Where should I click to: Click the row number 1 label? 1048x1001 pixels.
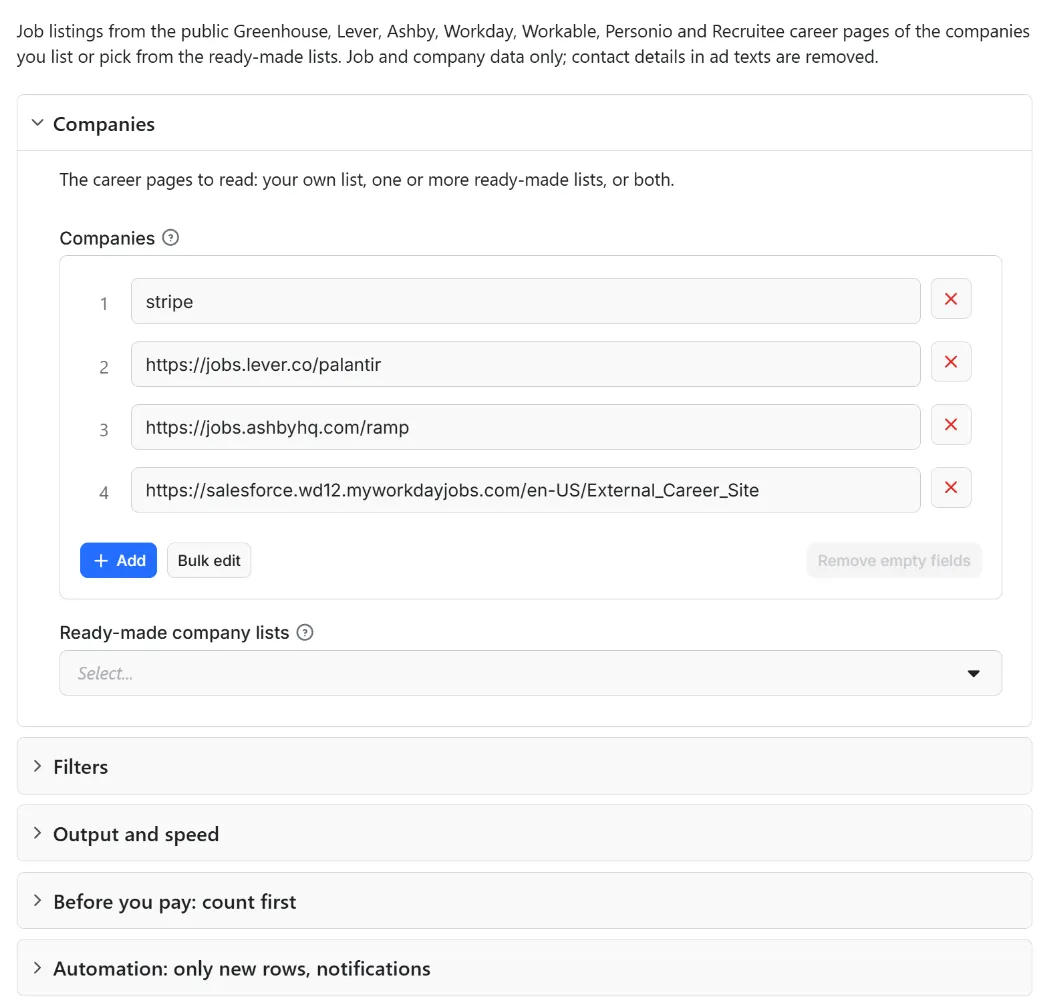pos(104,304)
